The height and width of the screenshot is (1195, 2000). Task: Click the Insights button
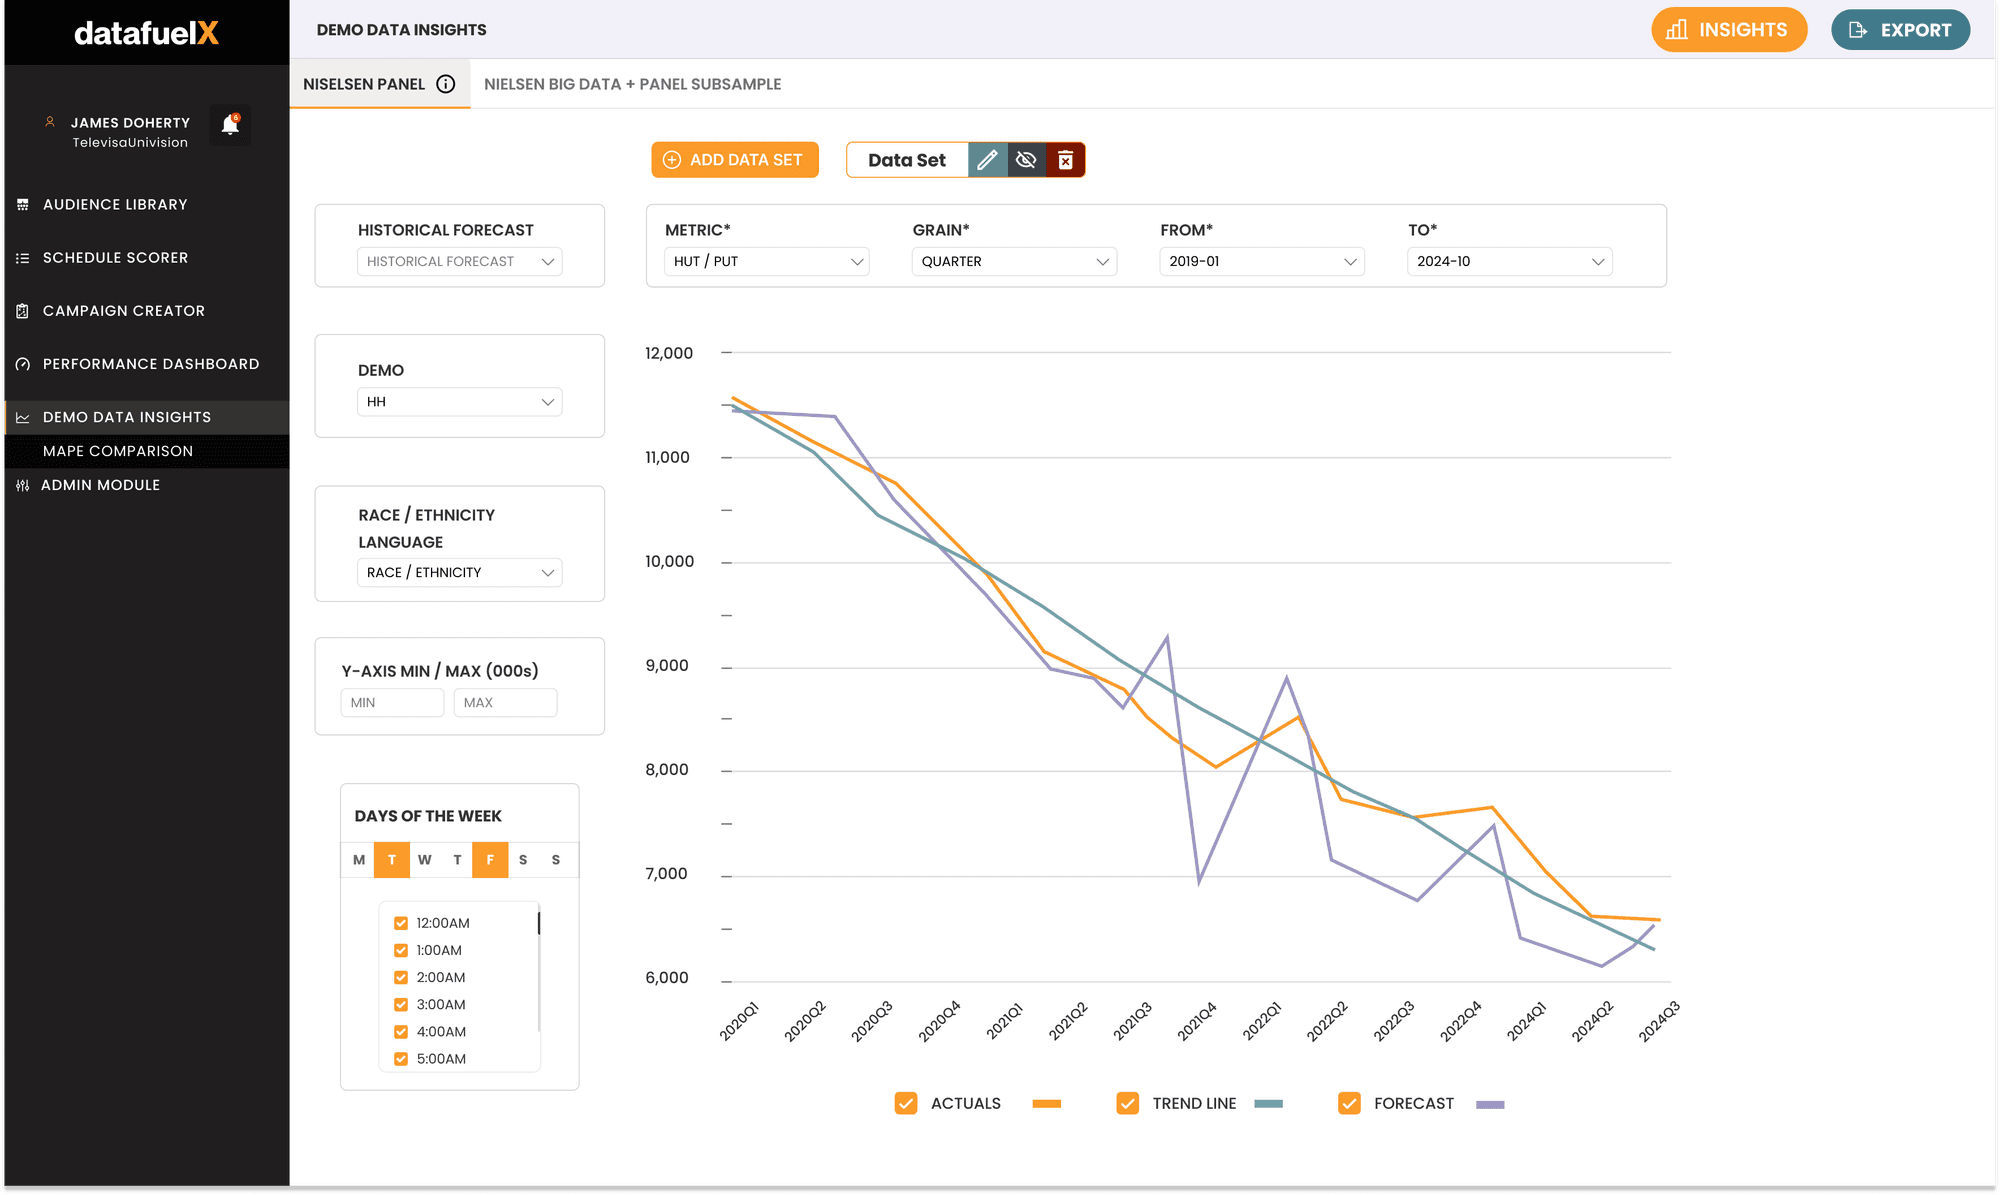coord(1729,30)
